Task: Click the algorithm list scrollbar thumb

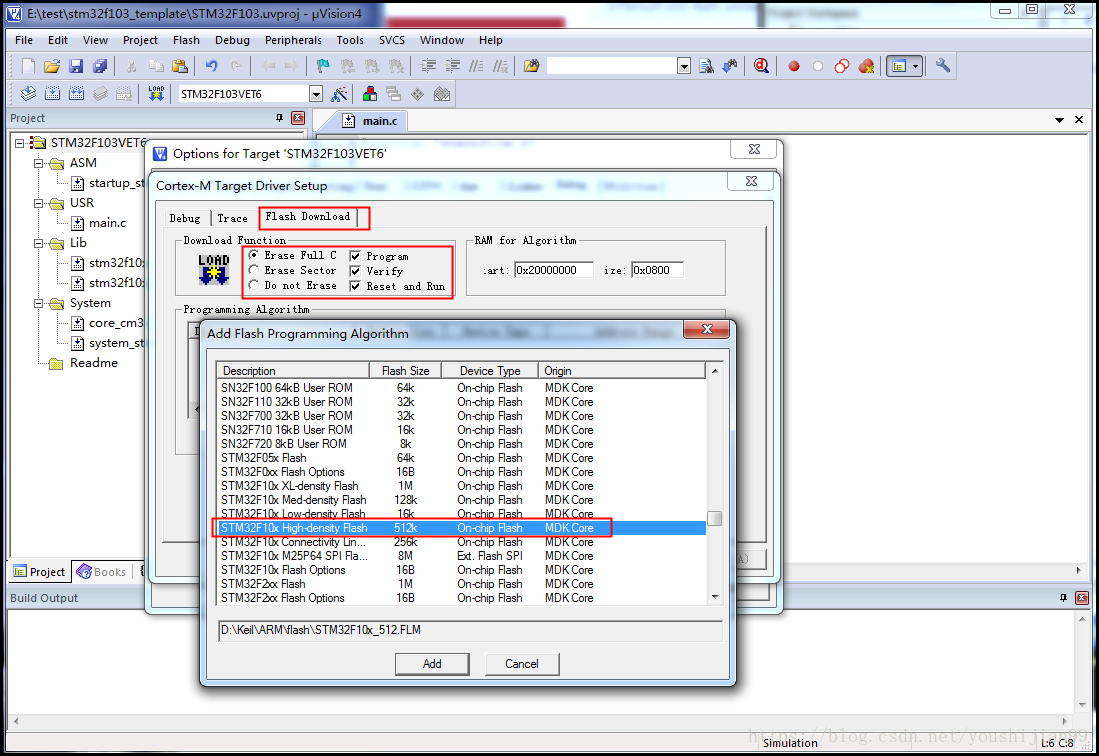Action: pos(714,518)
